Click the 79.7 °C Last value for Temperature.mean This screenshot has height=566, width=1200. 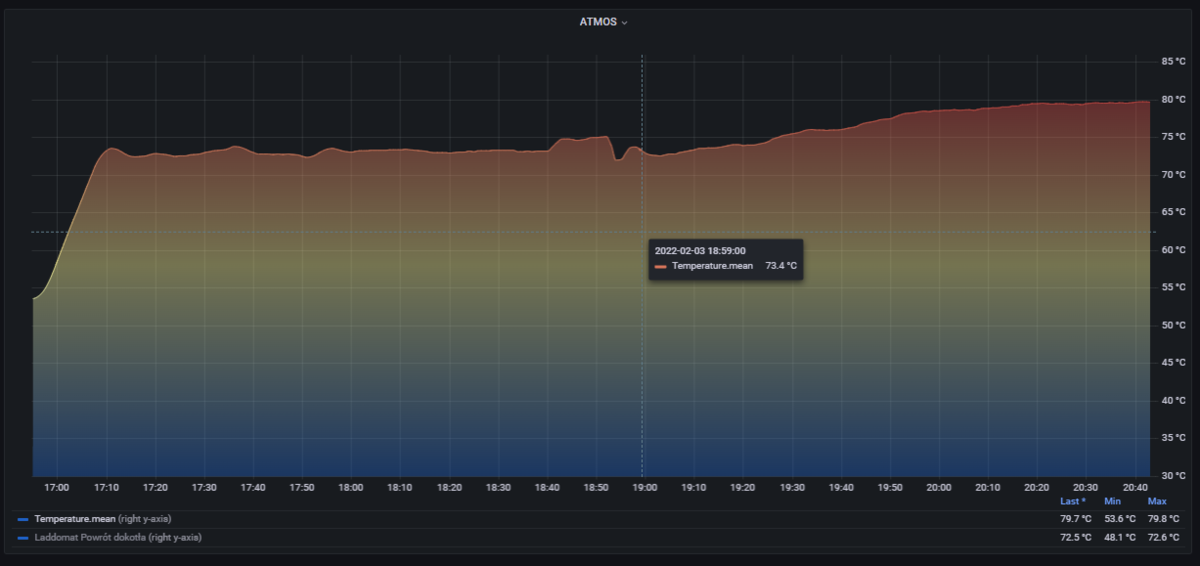tap(1076, 520)
